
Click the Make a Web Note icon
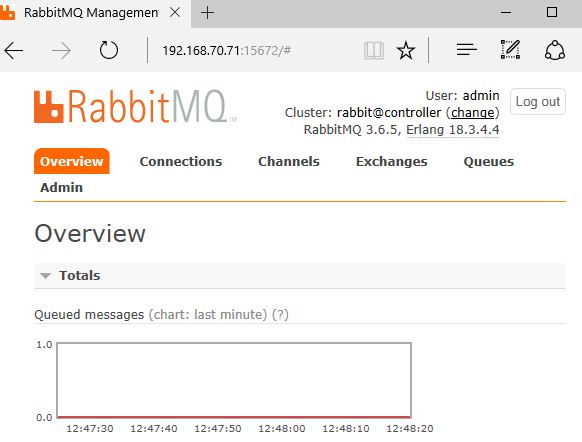coord(510,50)
